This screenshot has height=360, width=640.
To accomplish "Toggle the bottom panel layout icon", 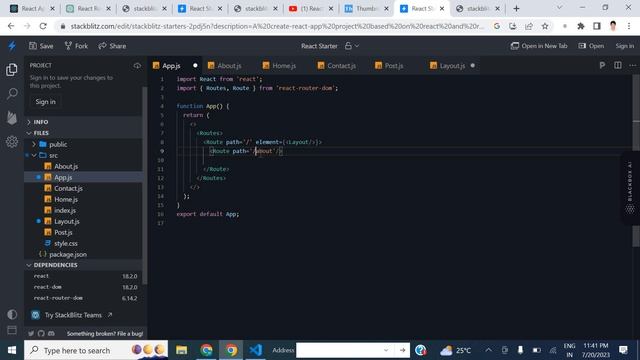I will [12, 330].
